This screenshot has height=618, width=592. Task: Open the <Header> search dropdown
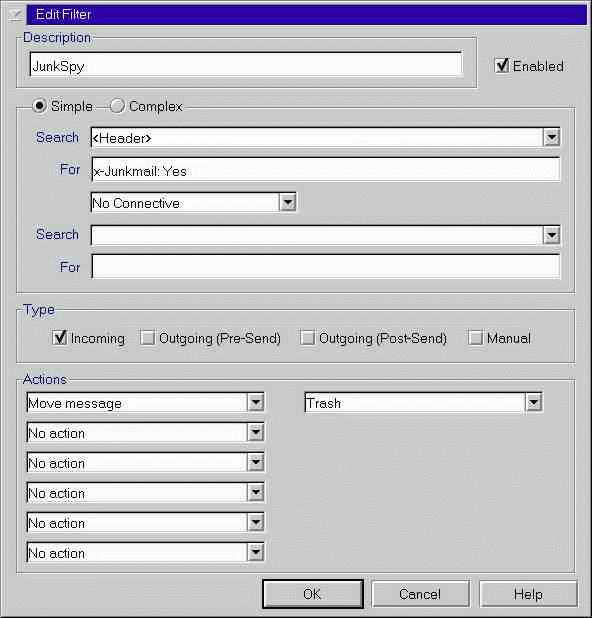(x=551, y=138)
